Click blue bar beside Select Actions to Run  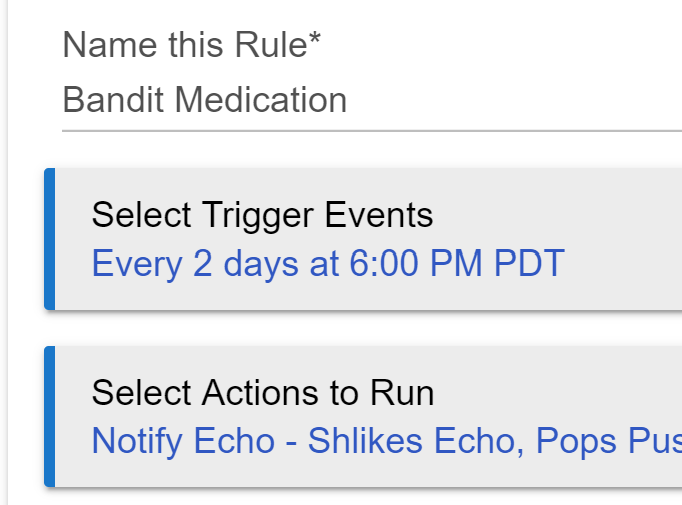click(x=50, y=416)
